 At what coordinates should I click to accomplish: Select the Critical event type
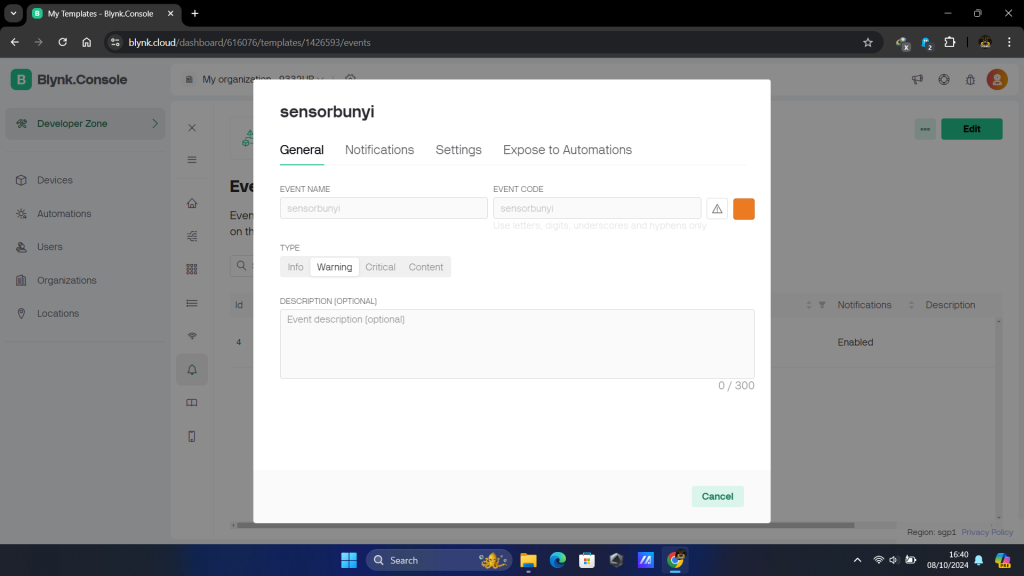(380, 267)
